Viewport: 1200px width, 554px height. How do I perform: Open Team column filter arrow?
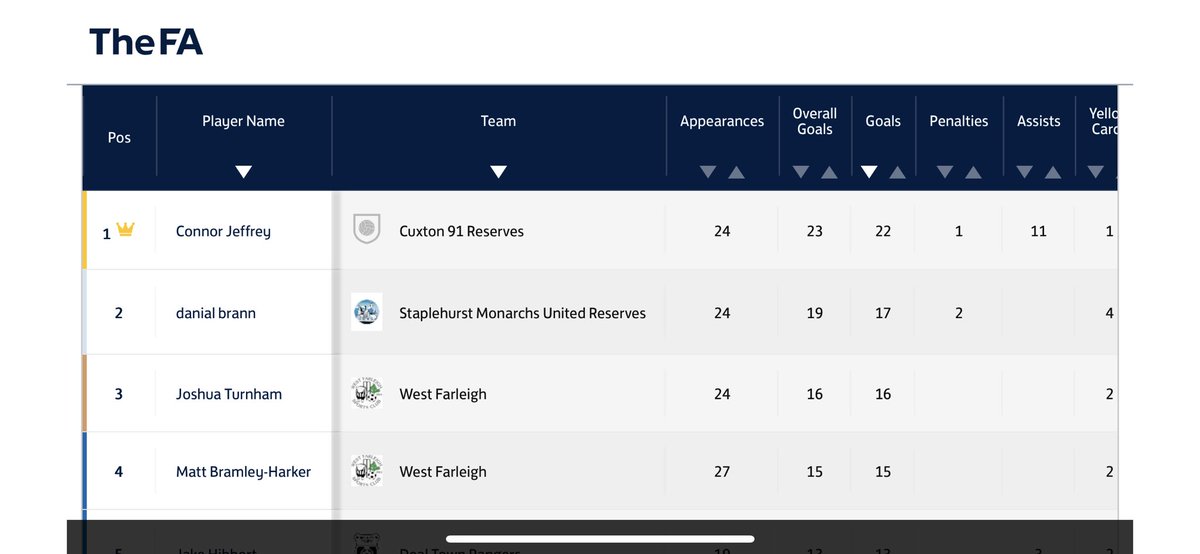[498, 172]
